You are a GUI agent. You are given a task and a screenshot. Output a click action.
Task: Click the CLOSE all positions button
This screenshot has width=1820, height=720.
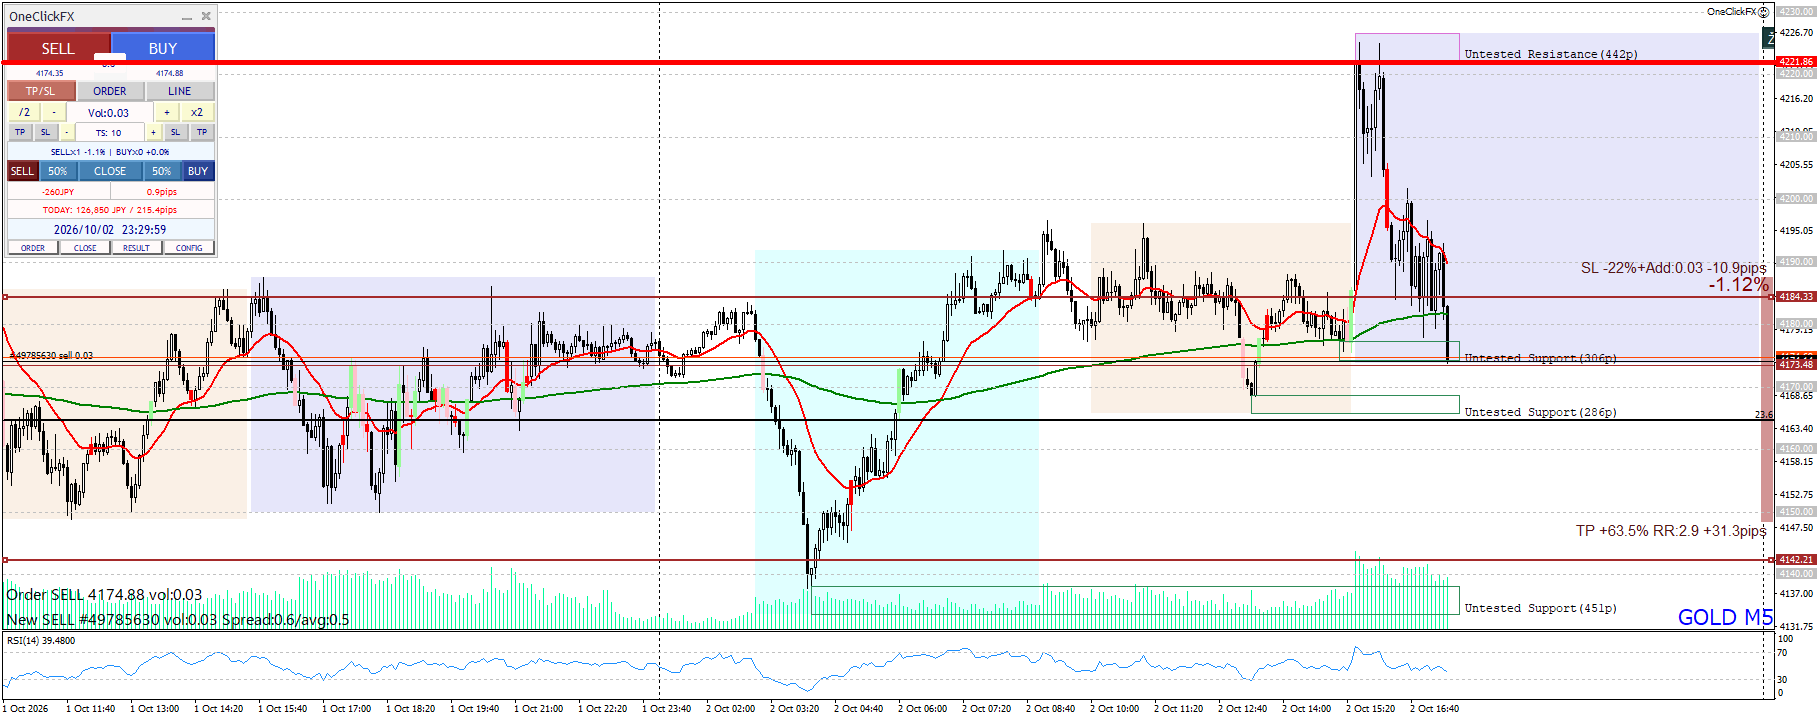coord(110,171)
